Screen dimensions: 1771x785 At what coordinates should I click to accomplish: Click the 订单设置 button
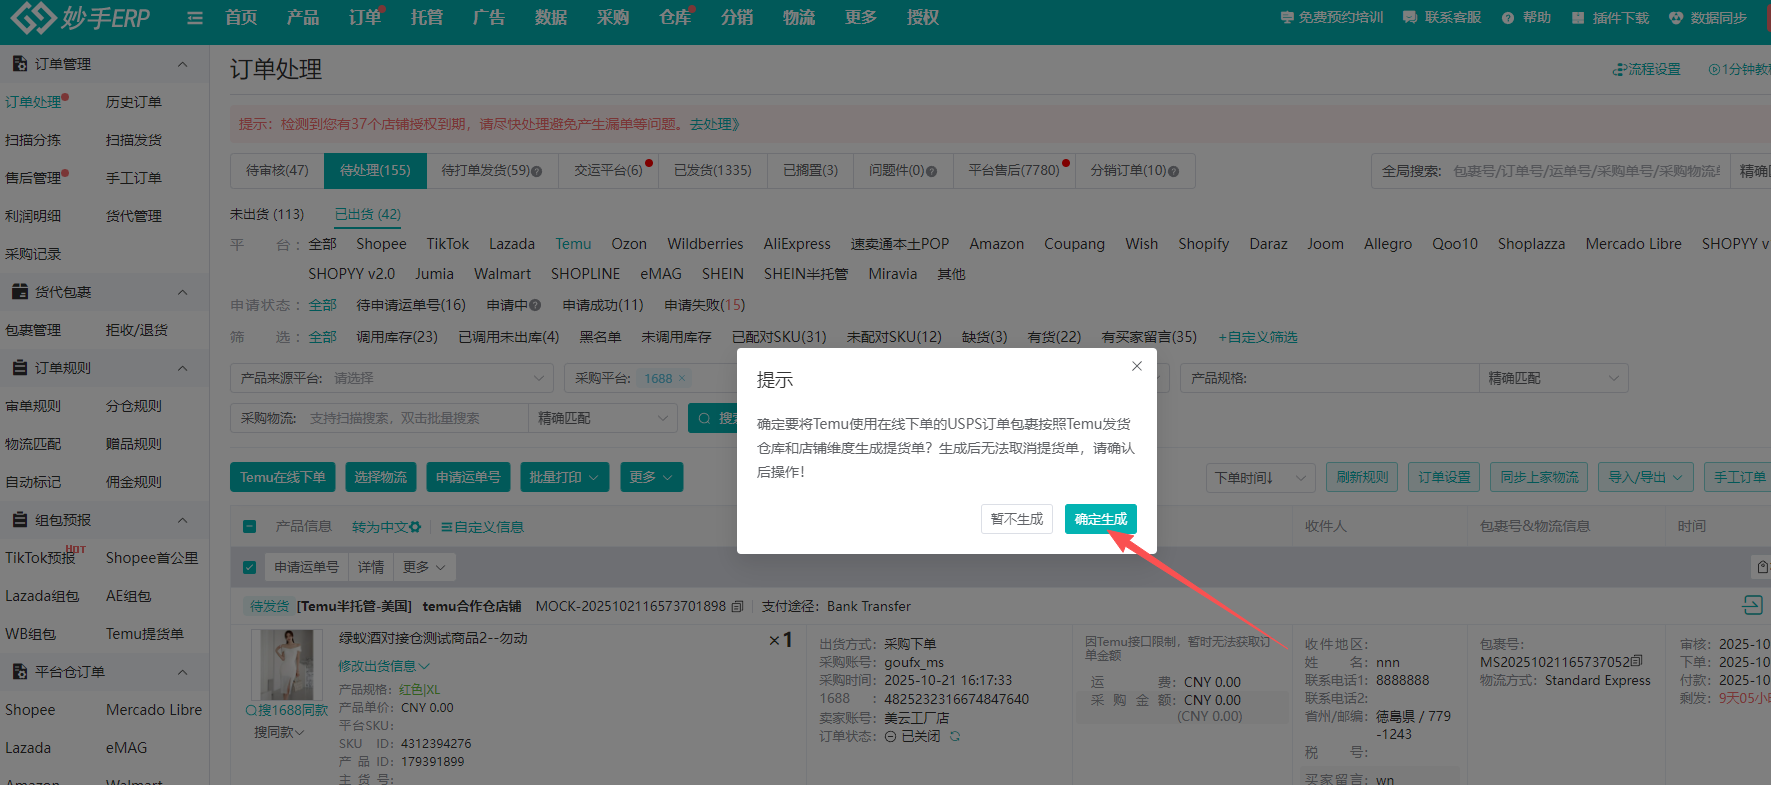pos(1444,477)
